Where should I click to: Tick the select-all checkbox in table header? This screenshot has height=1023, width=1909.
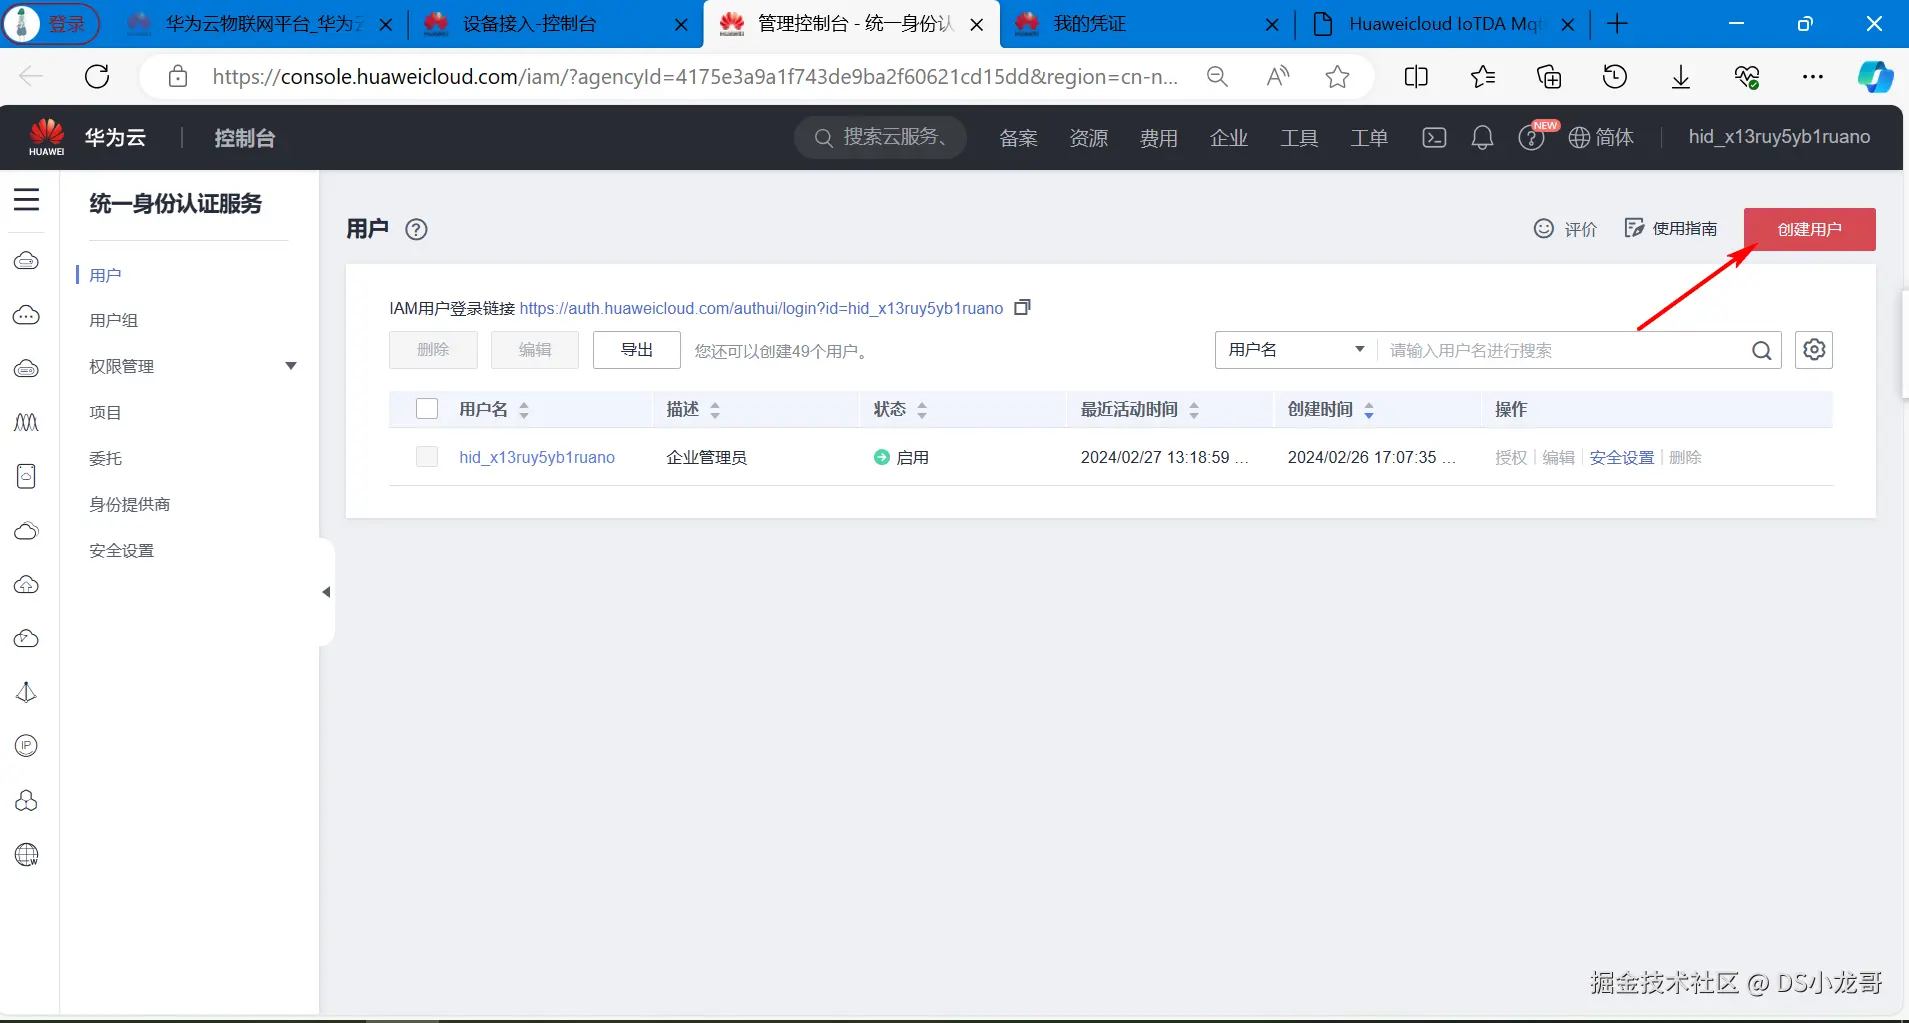[x=427, y=409]
